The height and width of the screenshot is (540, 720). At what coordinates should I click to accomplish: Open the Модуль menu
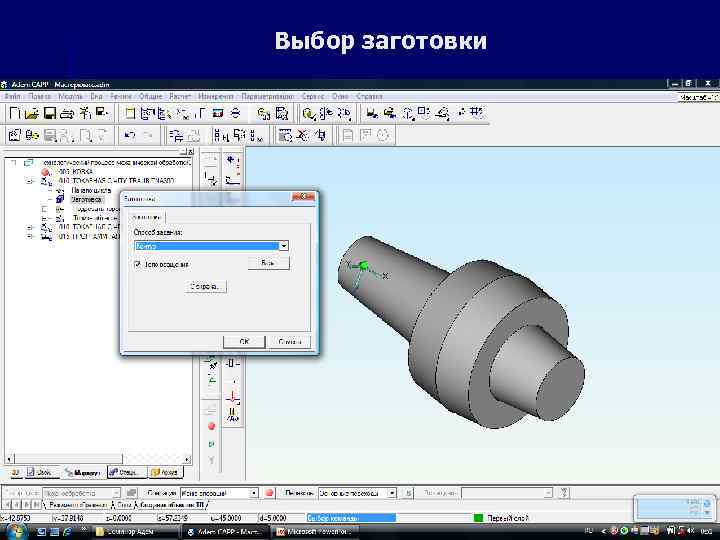coord(70,96)
